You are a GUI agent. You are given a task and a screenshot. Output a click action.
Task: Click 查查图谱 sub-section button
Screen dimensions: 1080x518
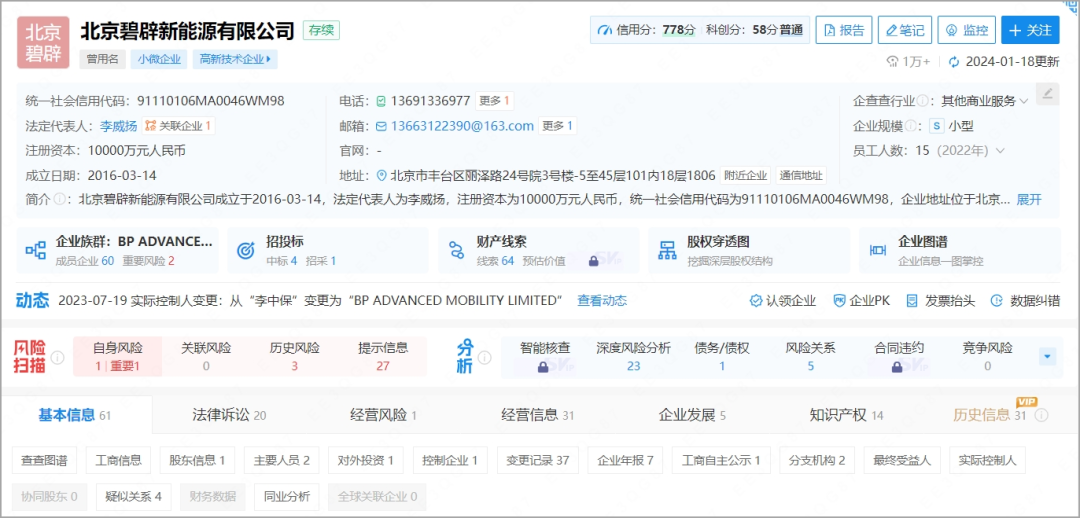point(44,460)
